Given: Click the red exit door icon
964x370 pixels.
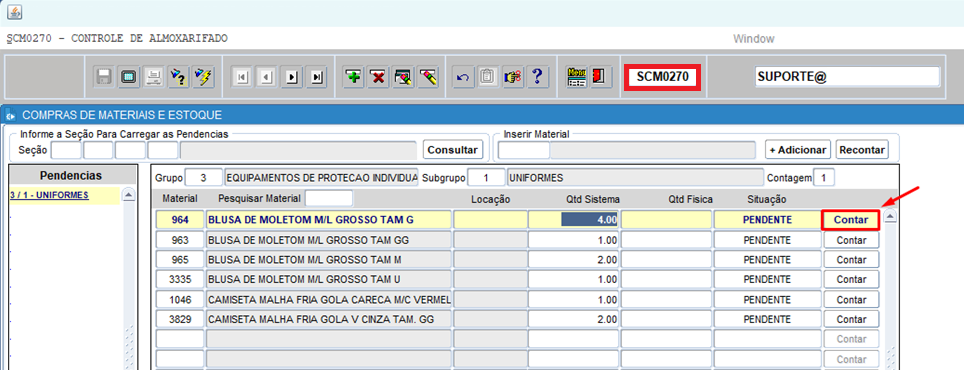Looking at the screenshot, I should pos(601,77).
